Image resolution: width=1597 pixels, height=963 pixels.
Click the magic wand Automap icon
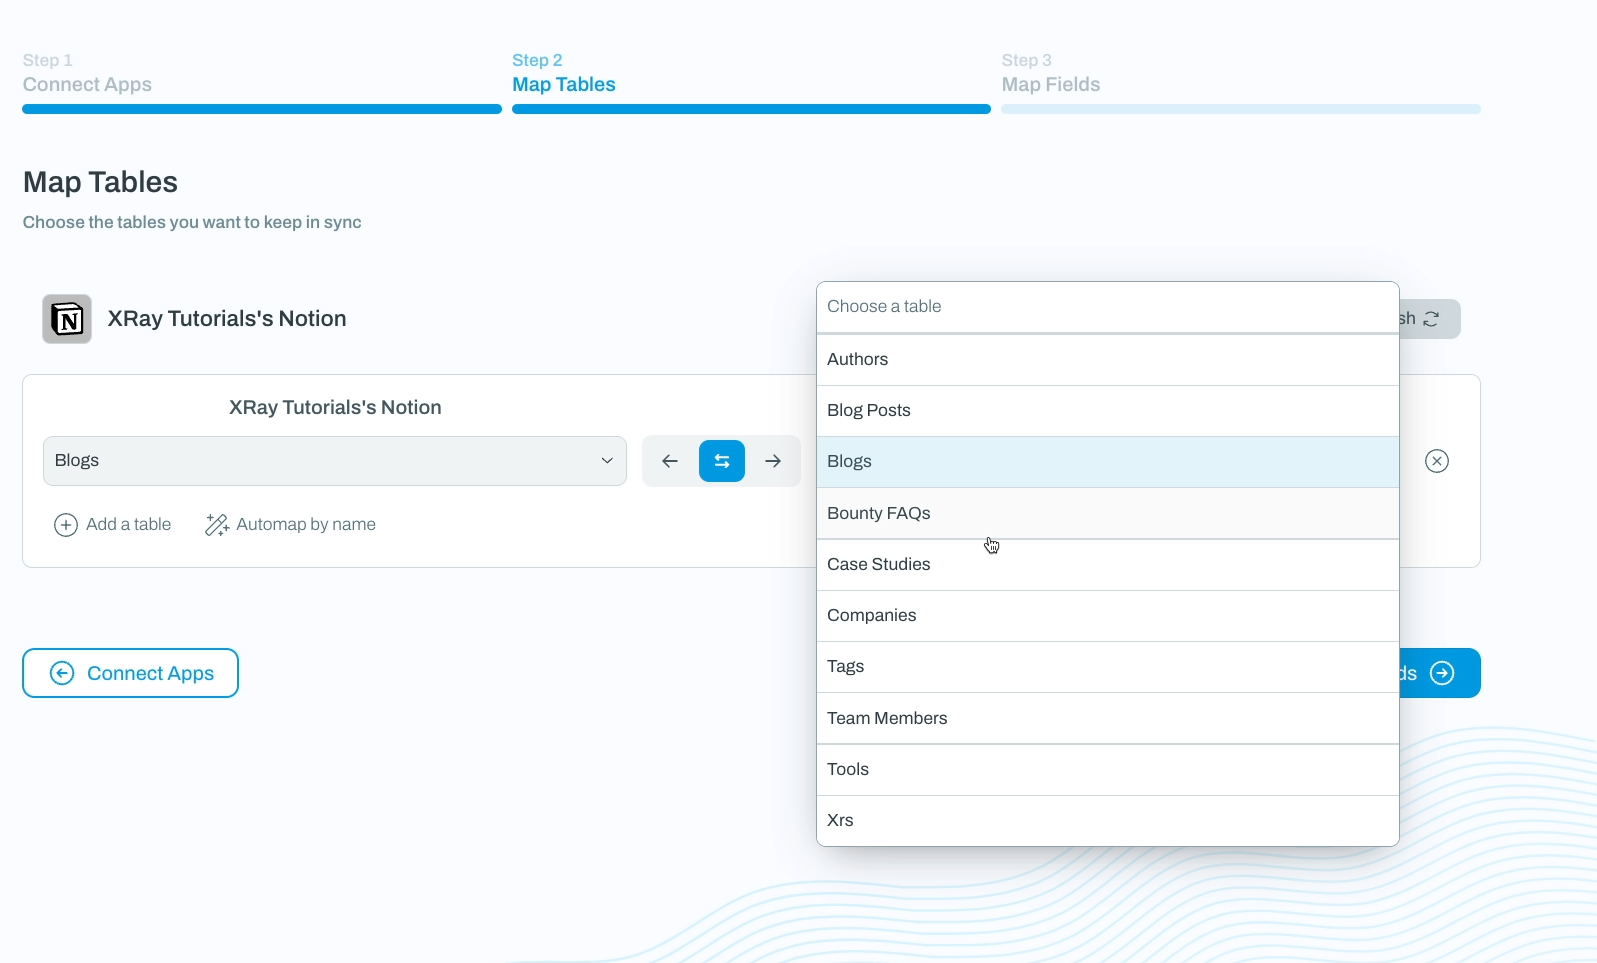(217, 525)
